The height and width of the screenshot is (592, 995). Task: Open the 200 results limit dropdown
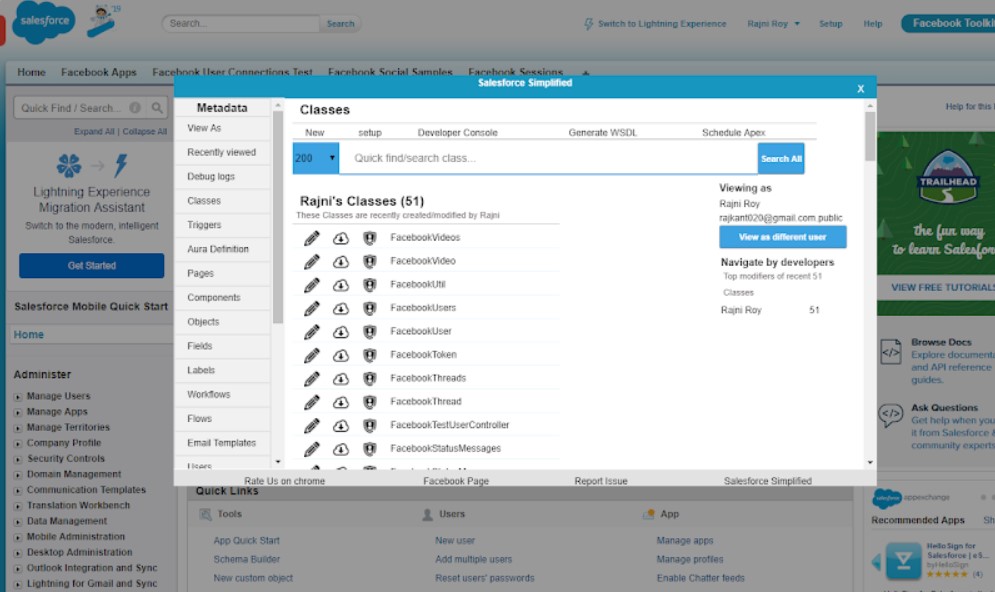tap(315, 158)
